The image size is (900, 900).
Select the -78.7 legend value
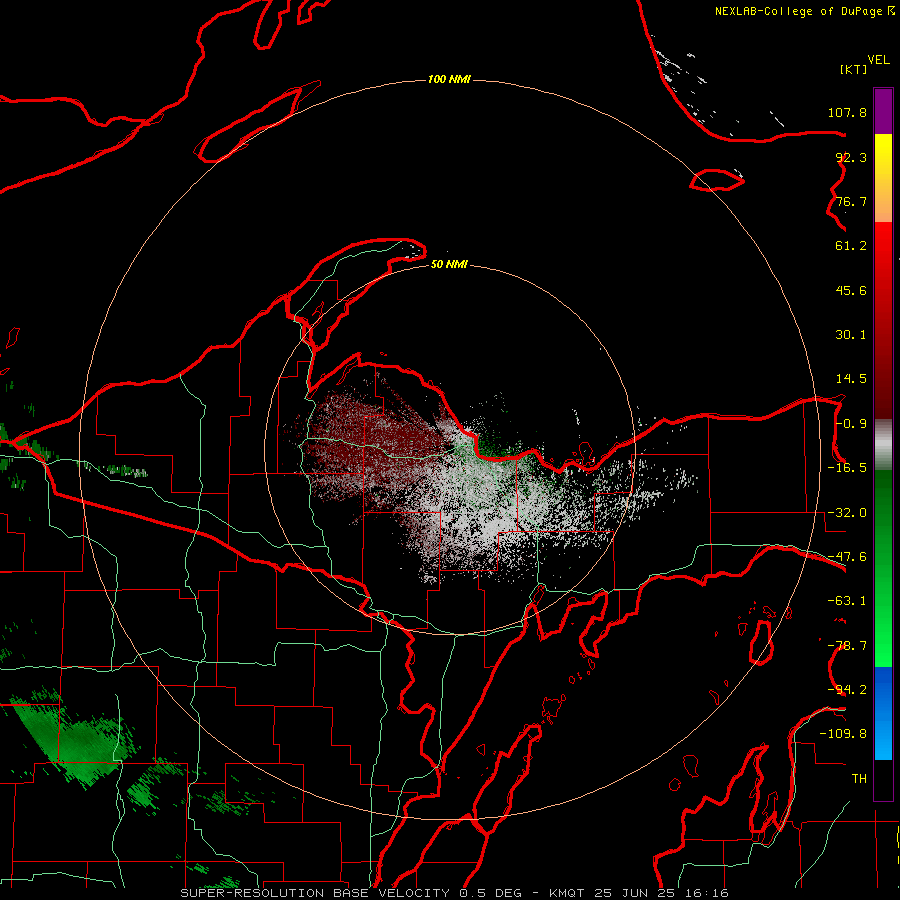[x=847, y=646]
